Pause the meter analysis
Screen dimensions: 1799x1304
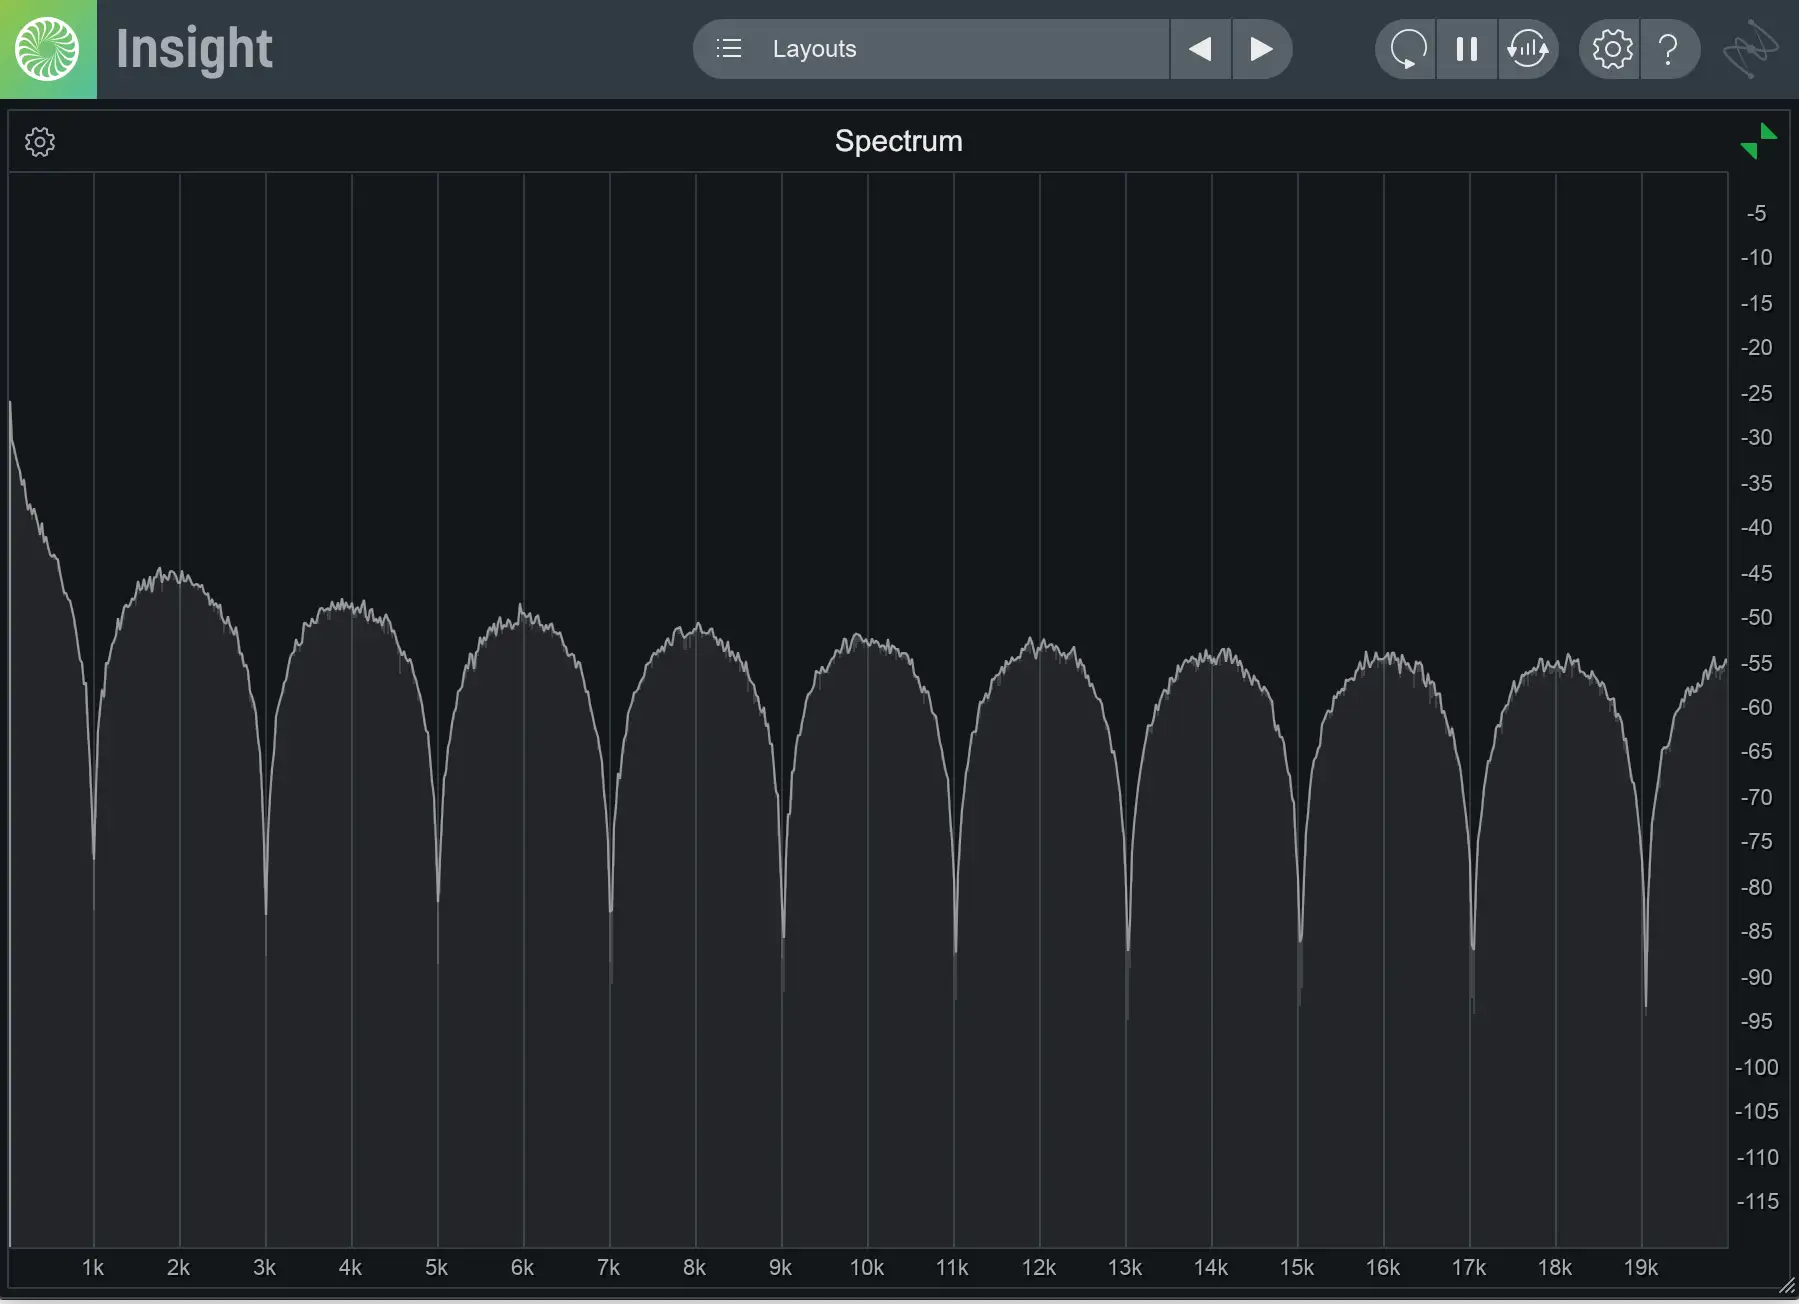1467,49
